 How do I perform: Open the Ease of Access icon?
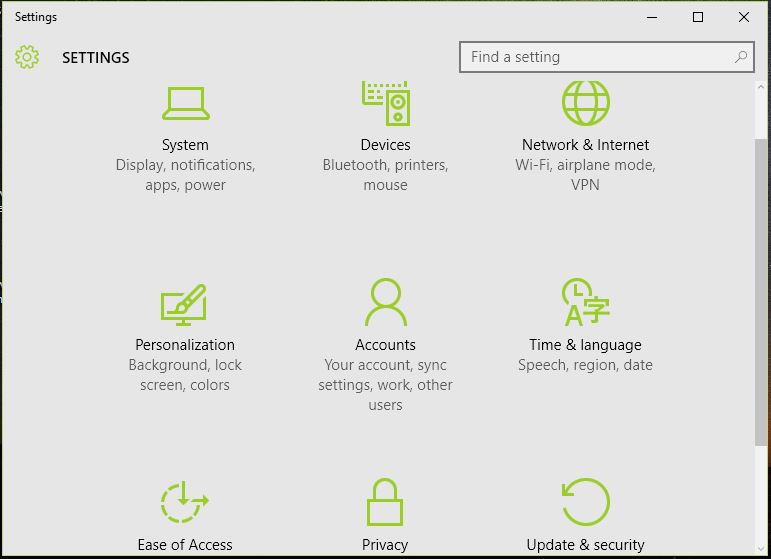point(184,502)
